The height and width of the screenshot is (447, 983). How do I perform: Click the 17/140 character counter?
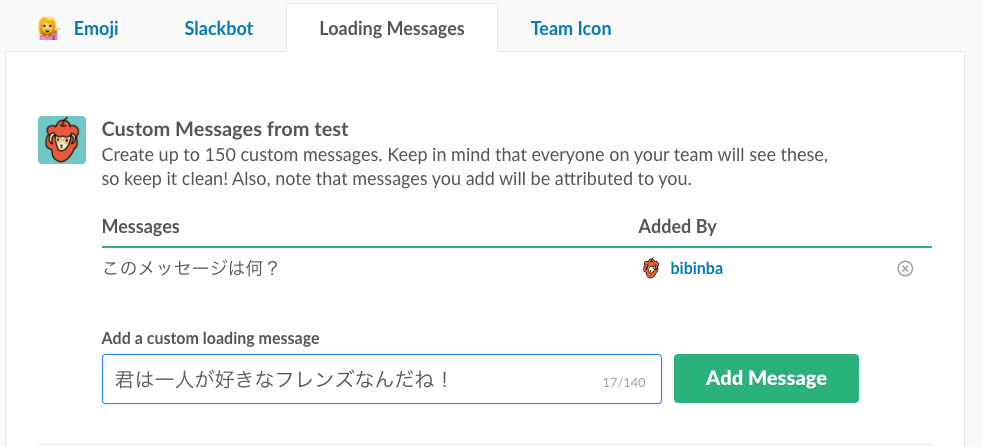[x=624, y=382]
